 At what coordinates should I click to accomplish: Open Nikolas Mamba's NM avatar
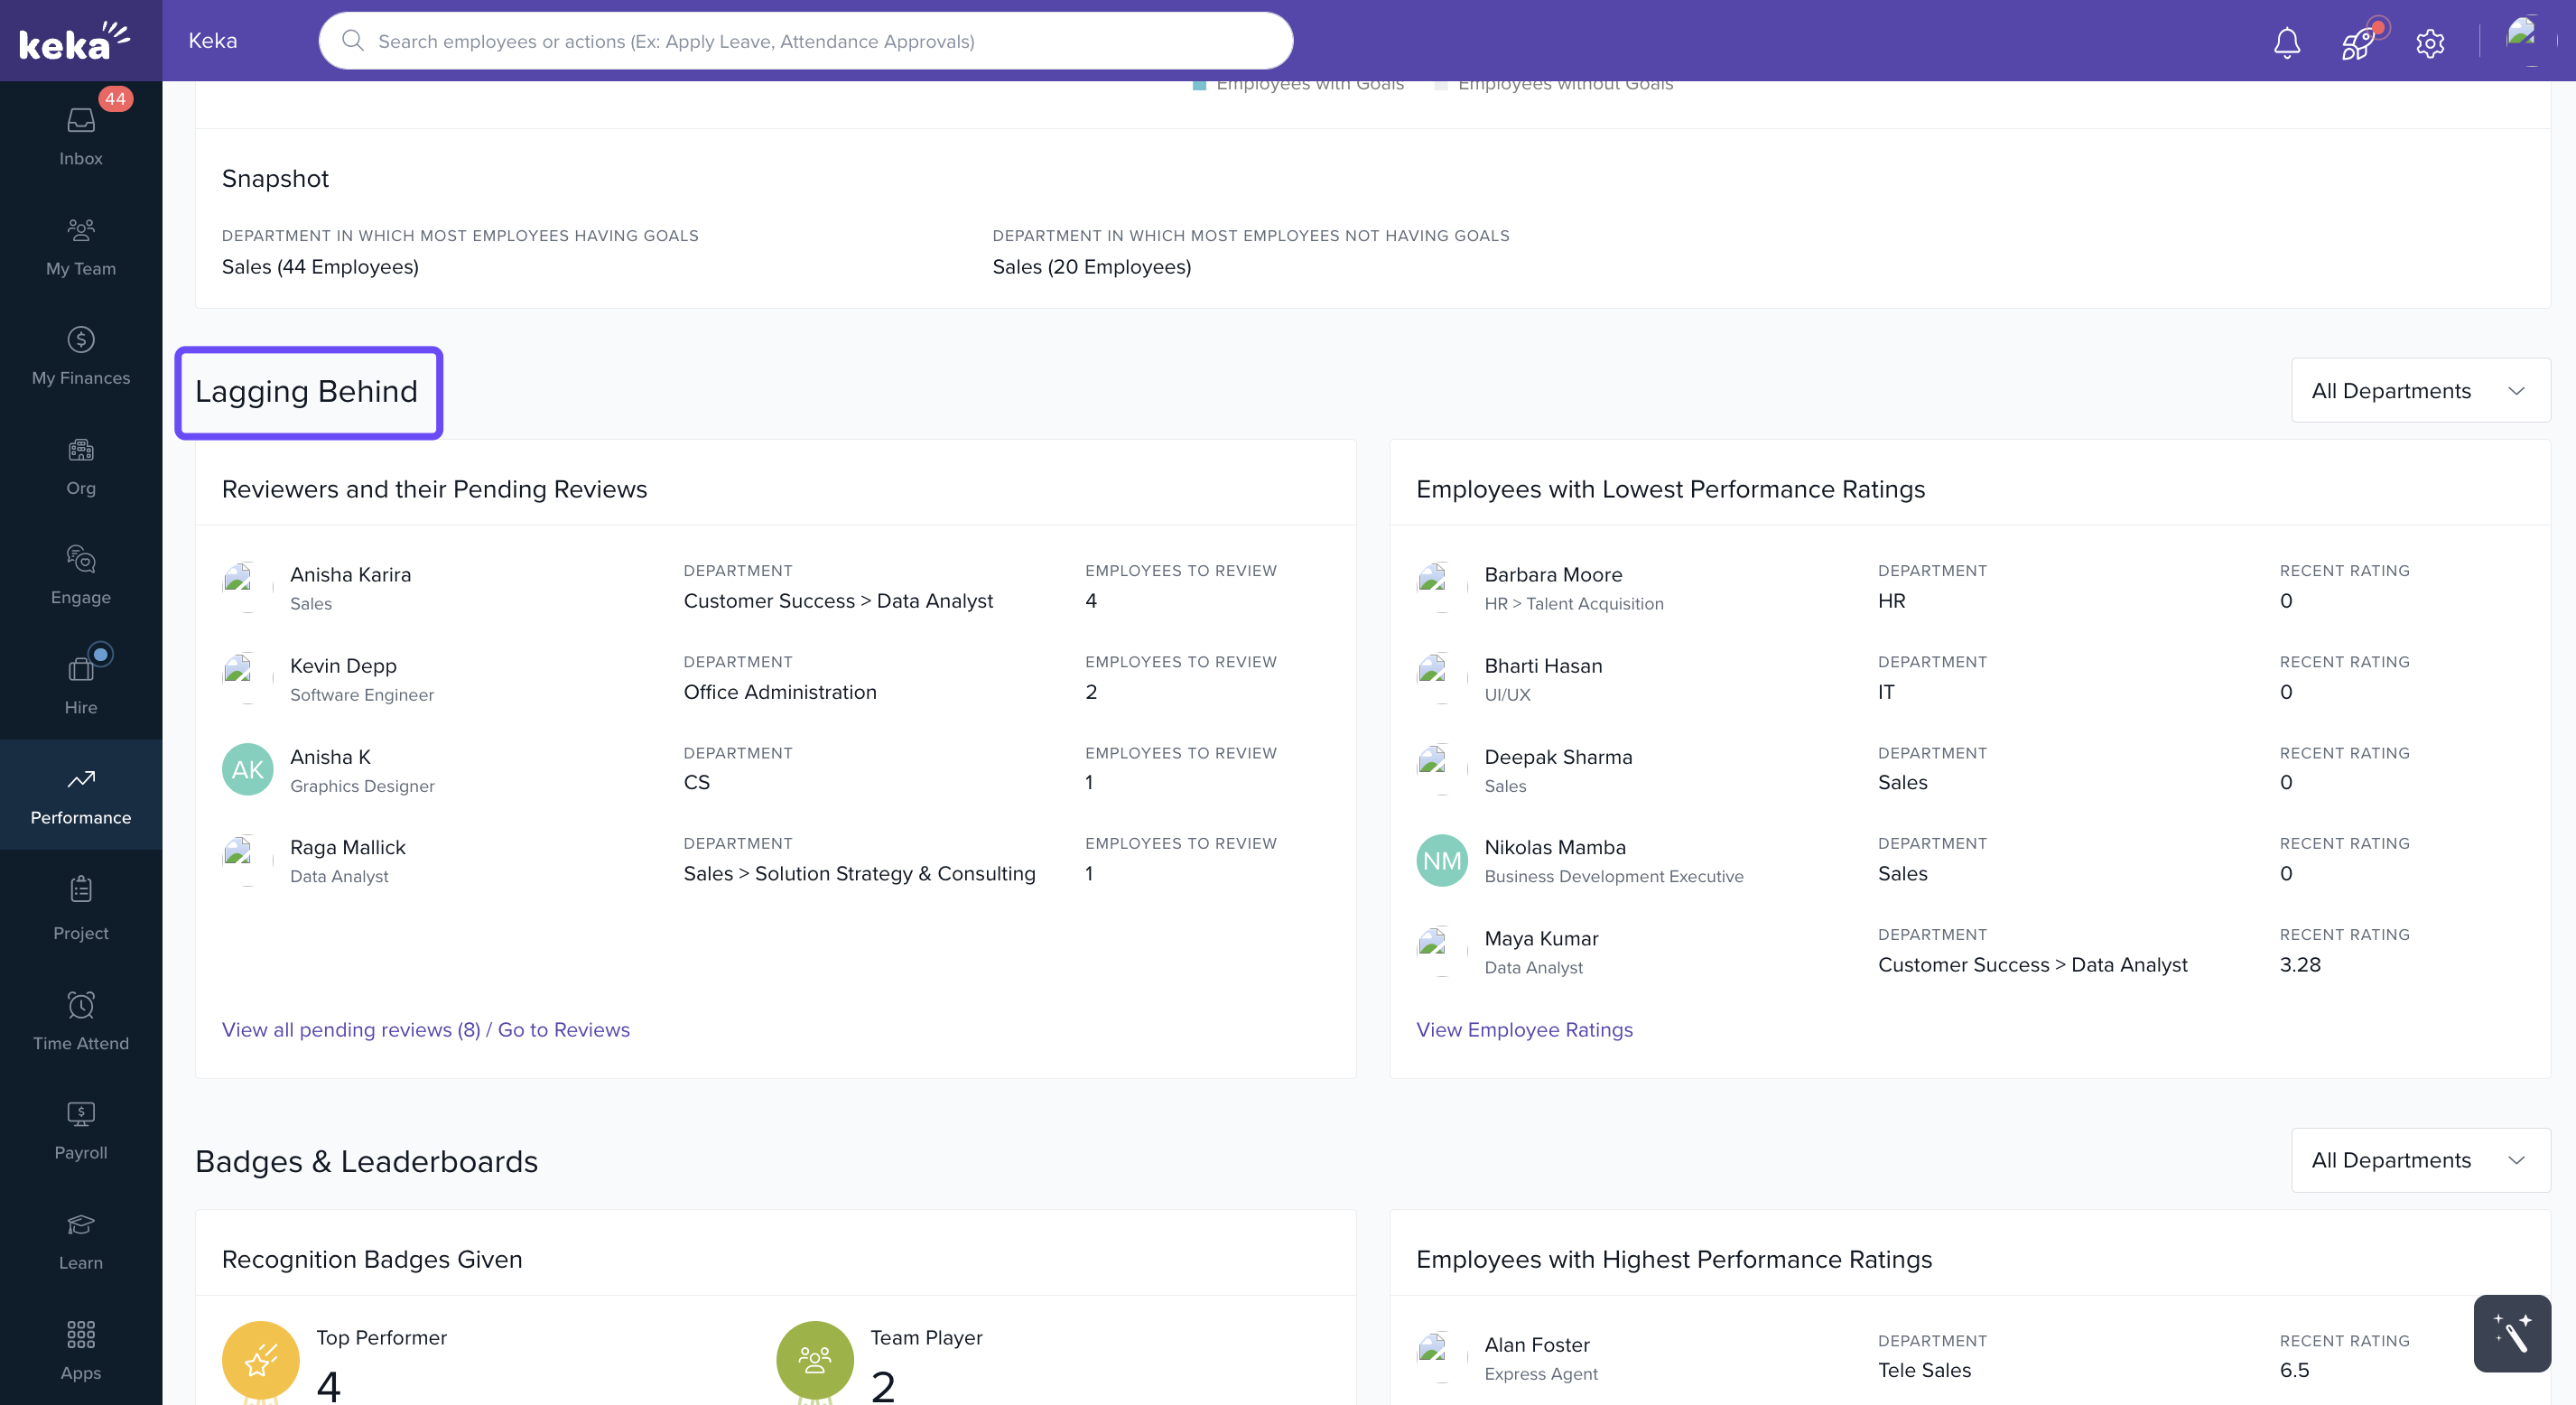1441,860
